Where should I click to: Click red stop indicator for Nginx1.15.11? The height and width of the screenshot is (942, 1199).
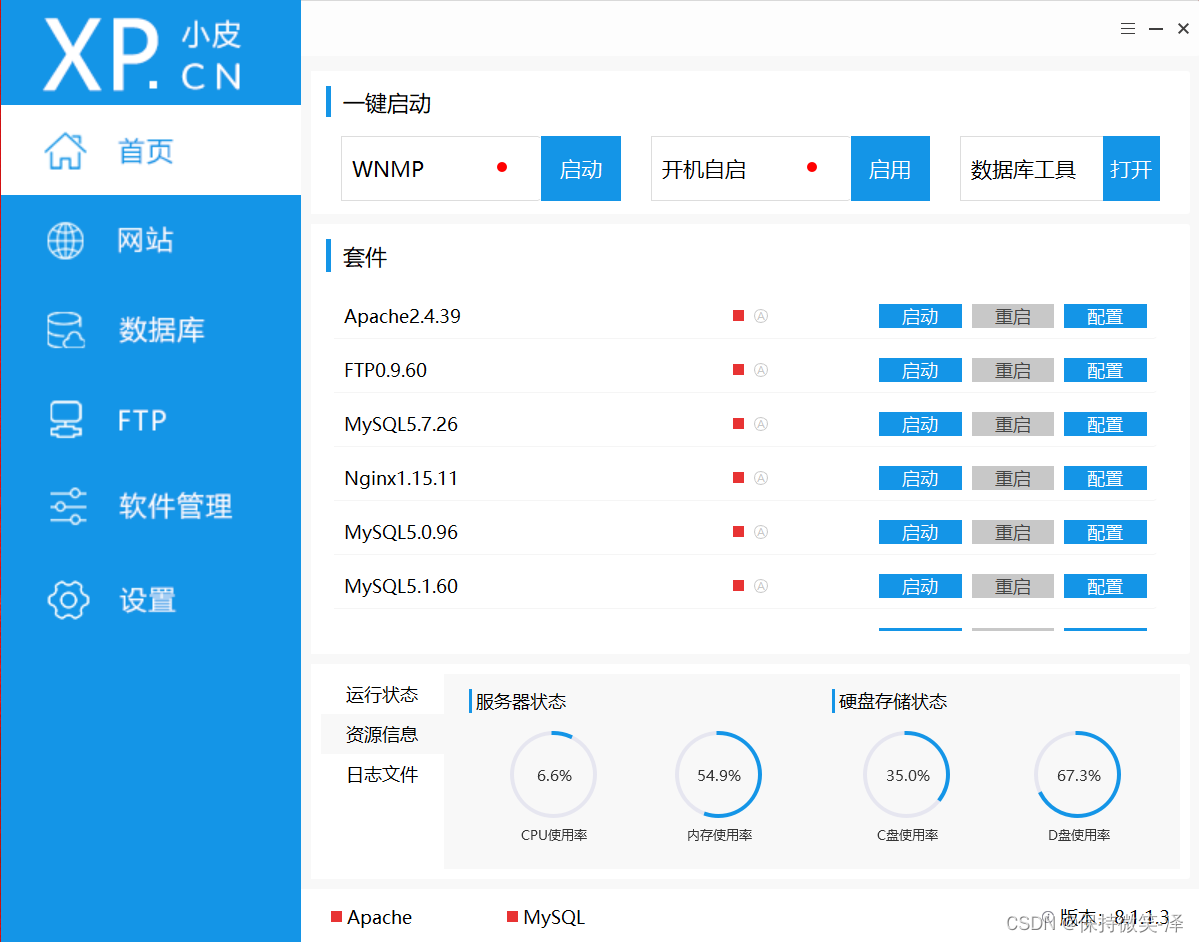click(x=739, y=478)
